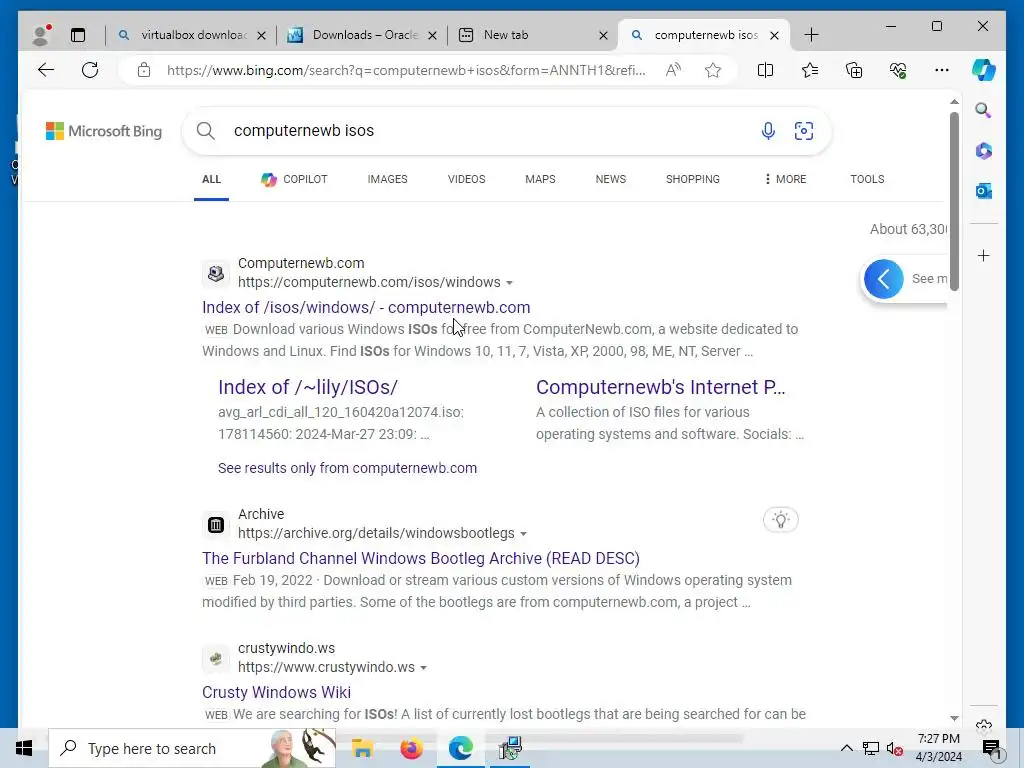Open the MORE search categories menu
Image resolution: width=1024 pixels, height=768 pixels.
(786, 179)
